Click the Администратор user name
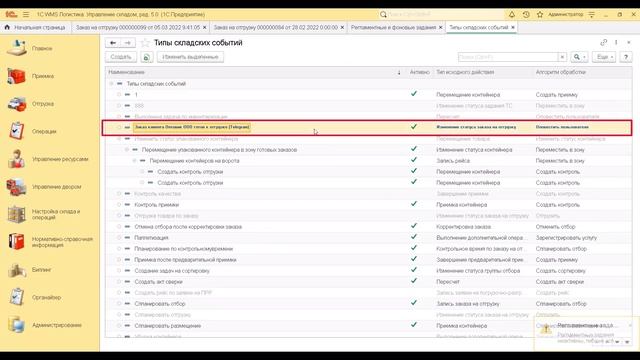Viewport: 640px width, 360px height. (x=565, y=14)
